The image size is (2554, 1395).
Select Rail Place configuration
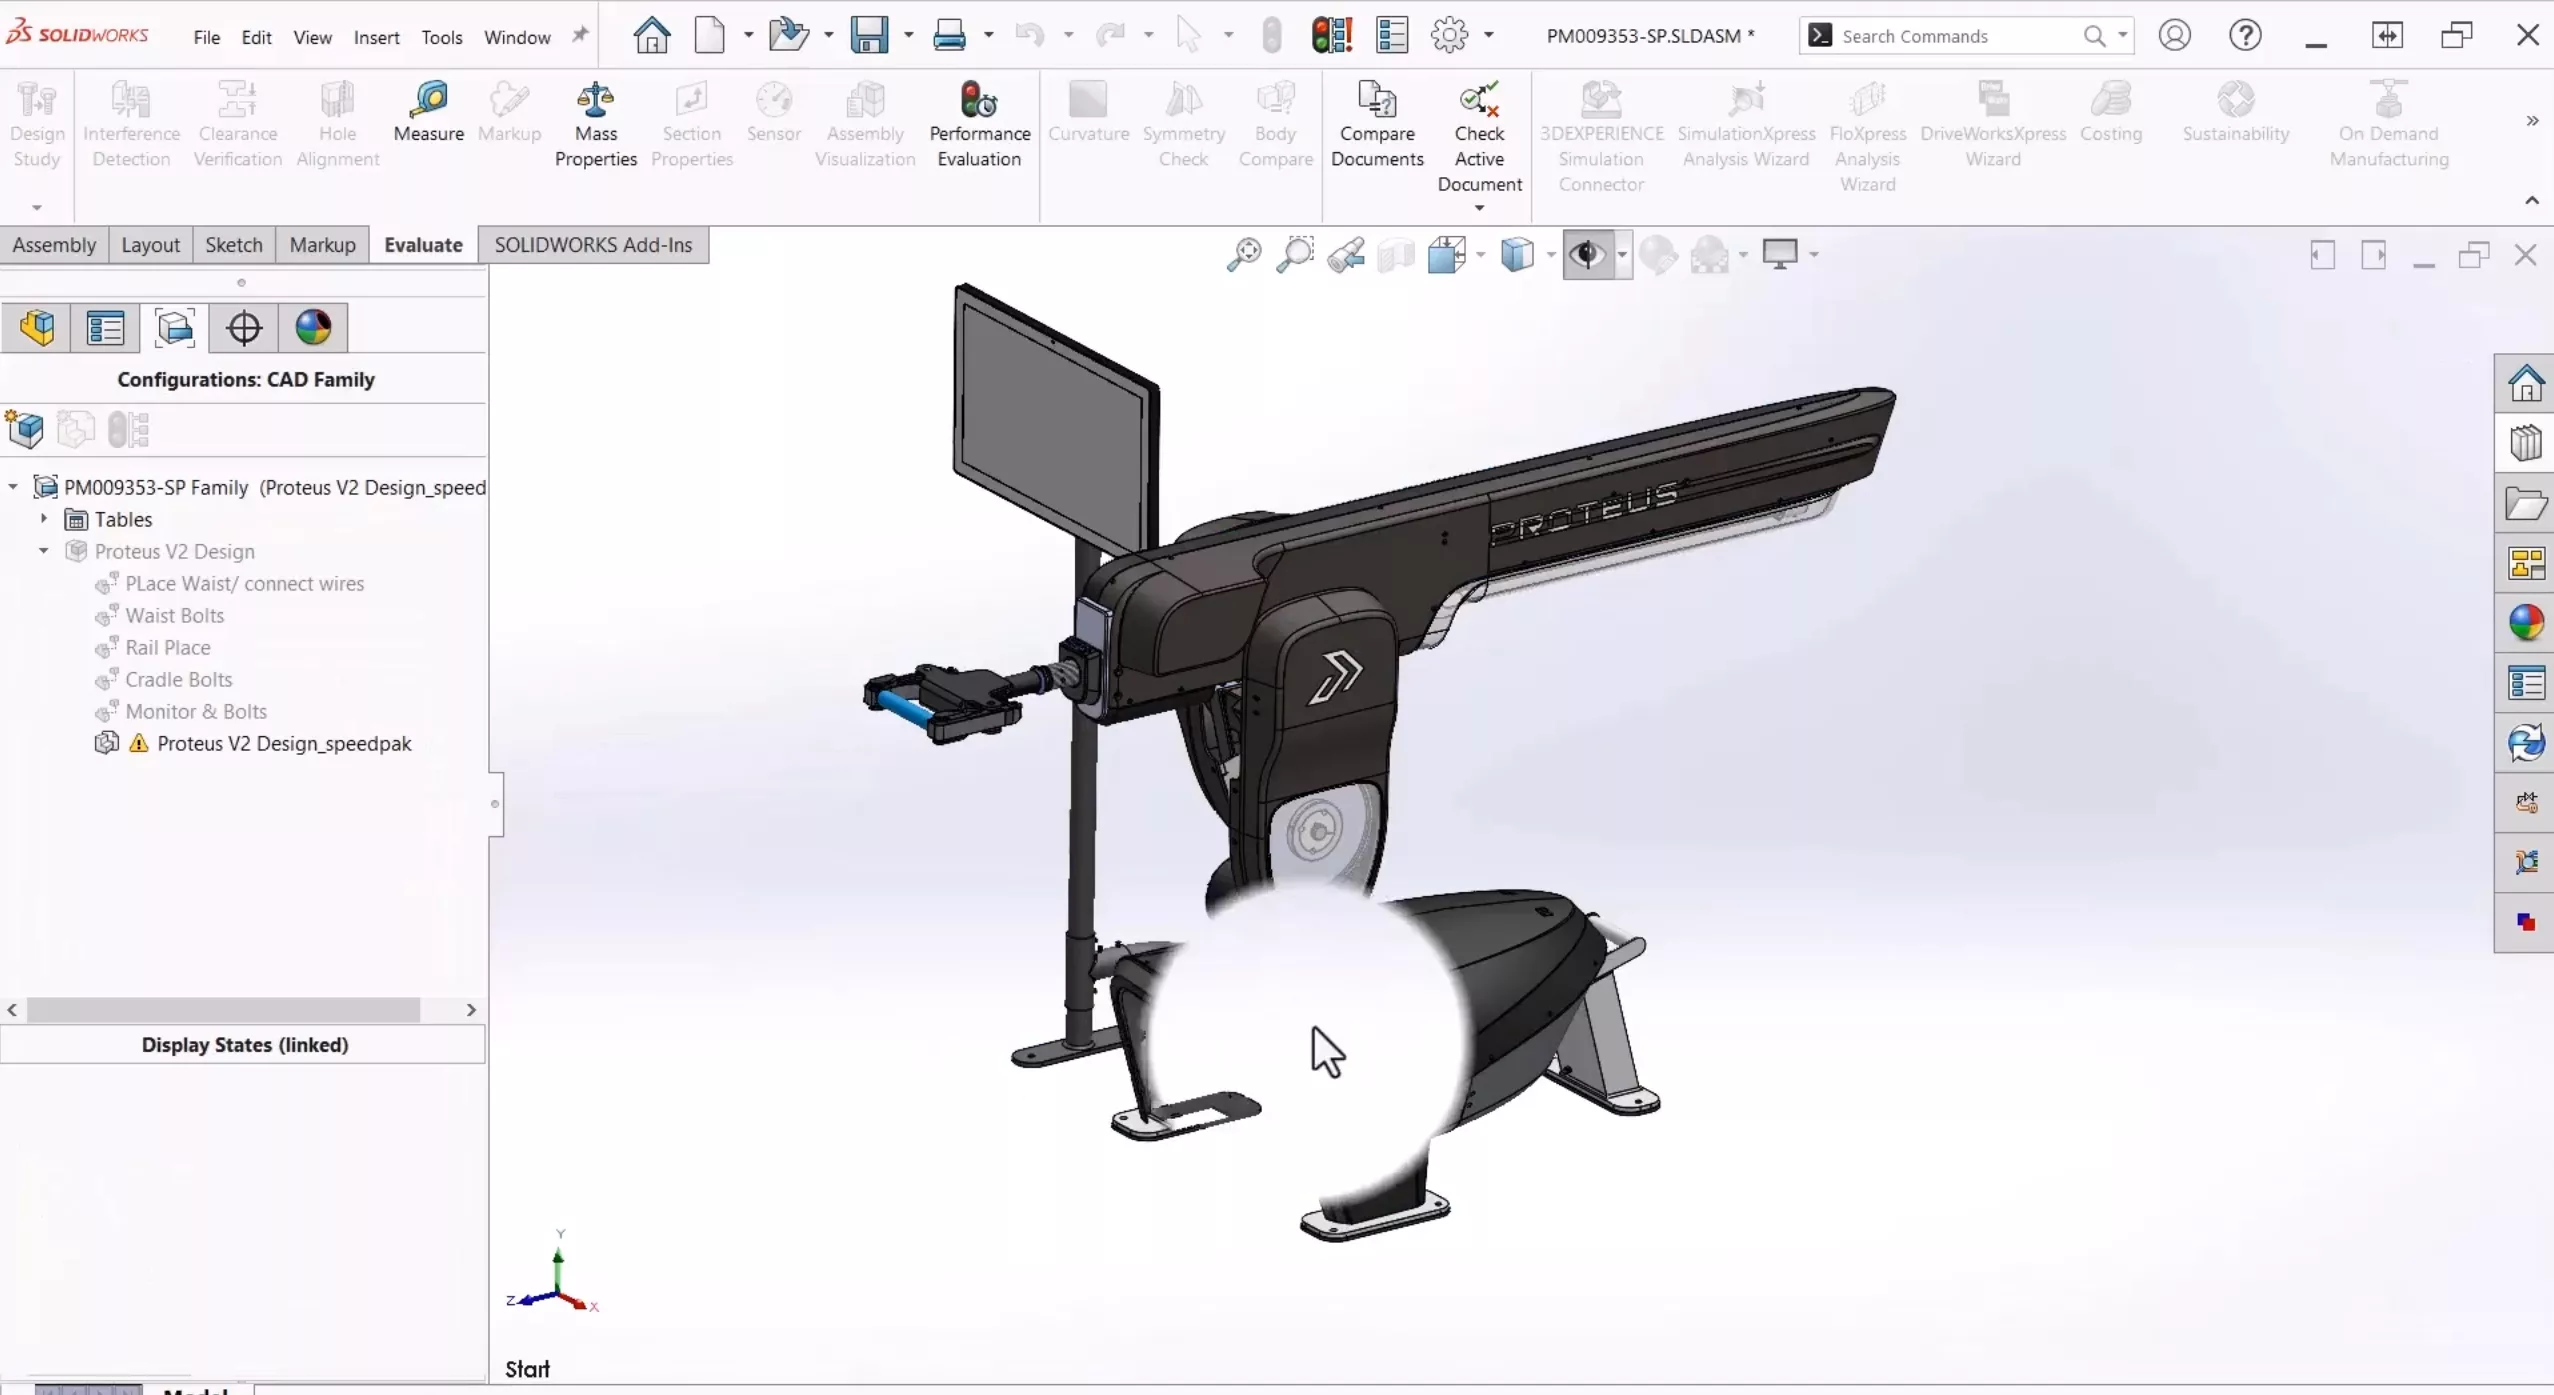tap(167, 647)
